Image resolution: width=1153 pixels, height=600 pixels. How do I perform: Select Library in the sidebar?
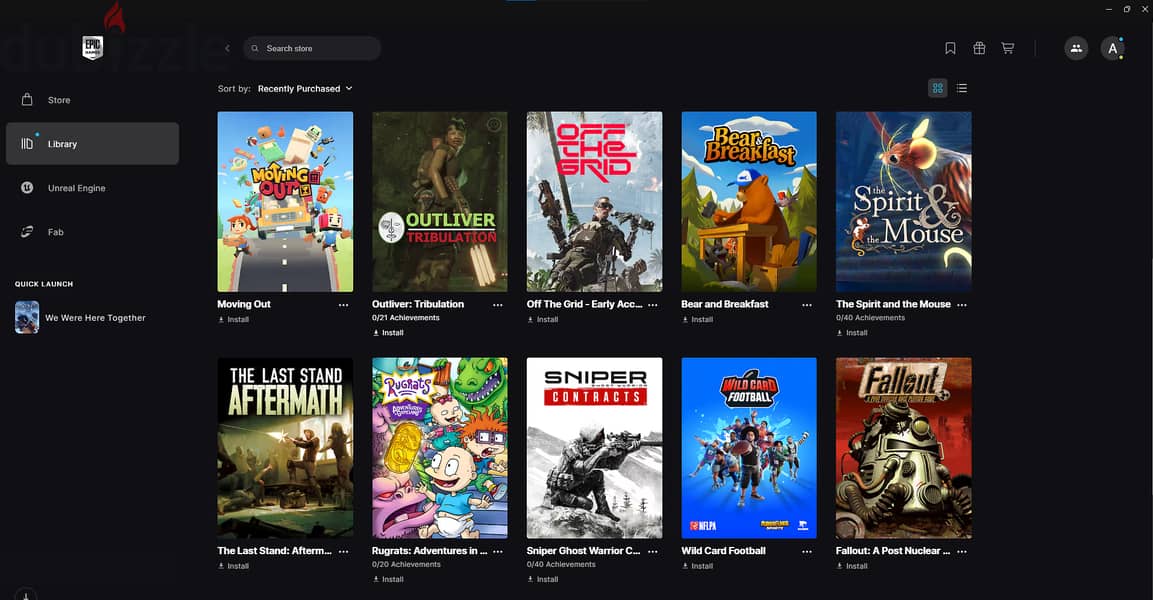[92, 143]
